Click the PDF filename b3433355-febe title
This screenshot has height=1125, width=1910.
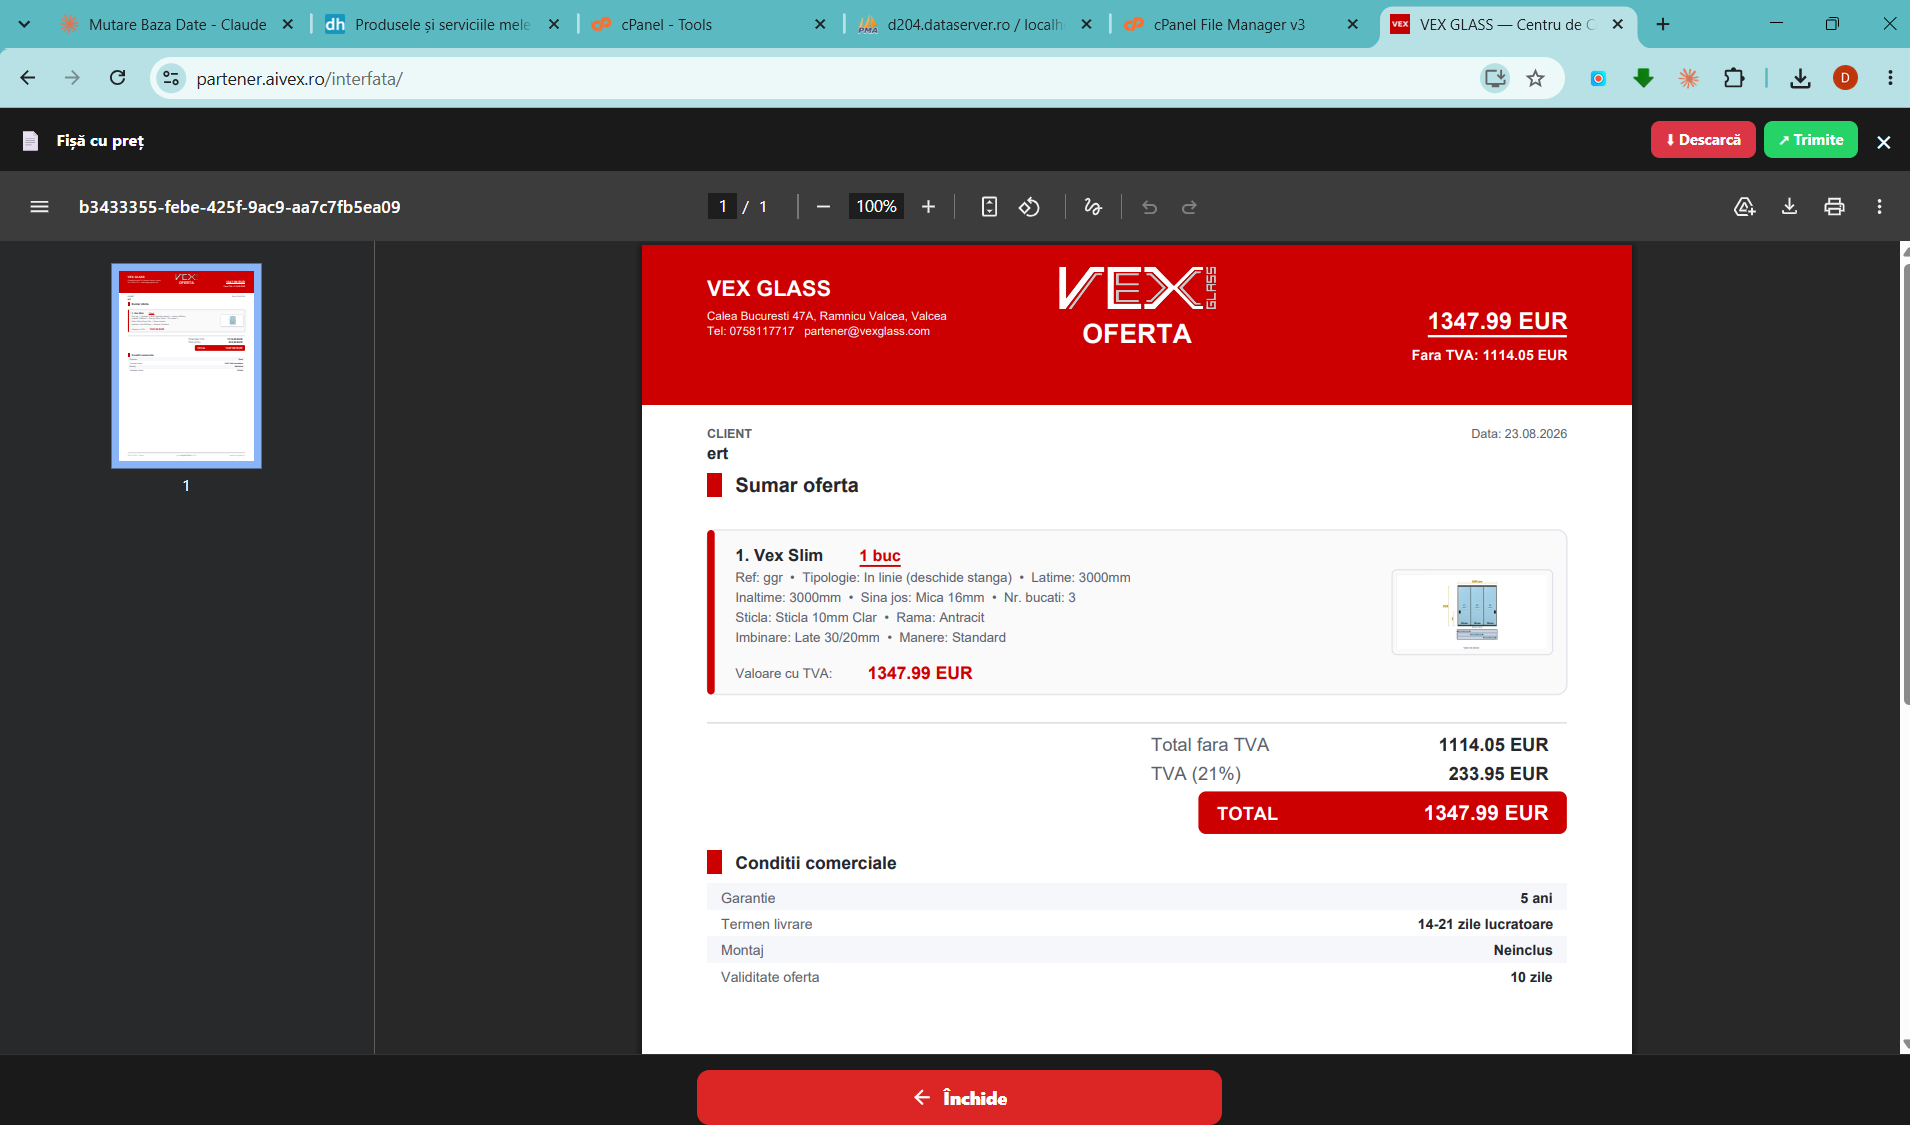(239, 207)
